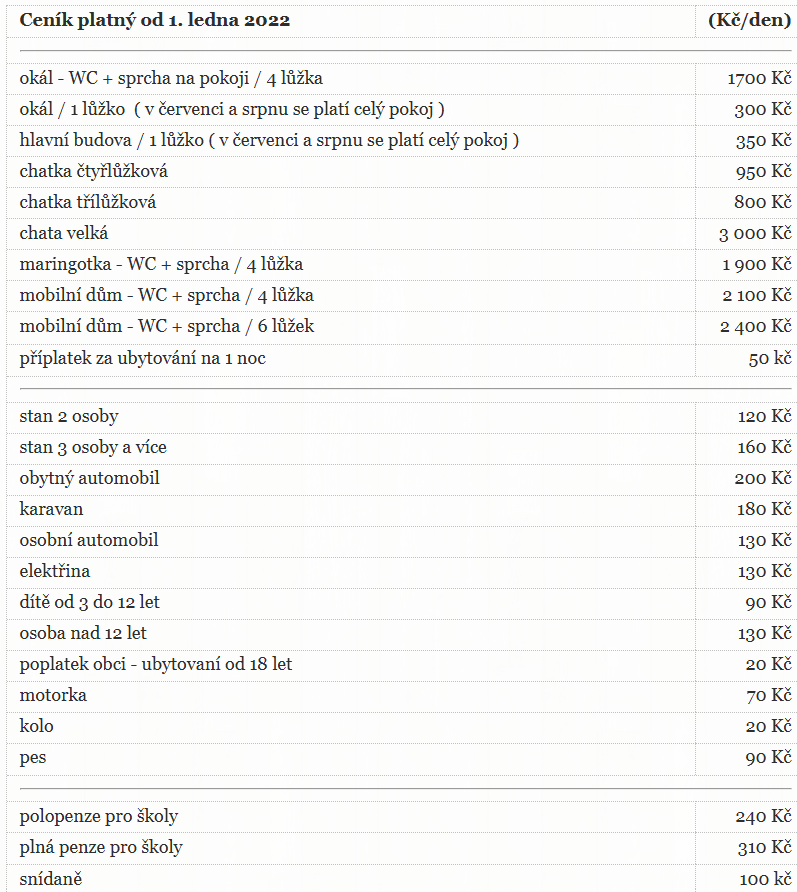Click příplatek za ubytování na 1 noc
The height and width of the screenshot is (892, 797).
pos(143,358)
